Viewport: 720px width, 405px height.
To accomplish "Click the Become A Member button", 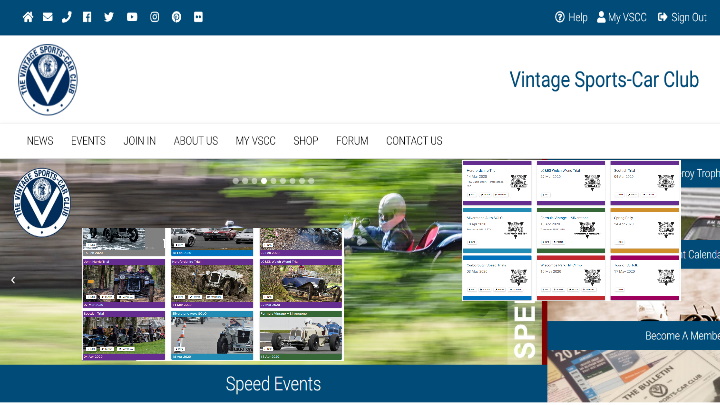I will coord(634,336).
